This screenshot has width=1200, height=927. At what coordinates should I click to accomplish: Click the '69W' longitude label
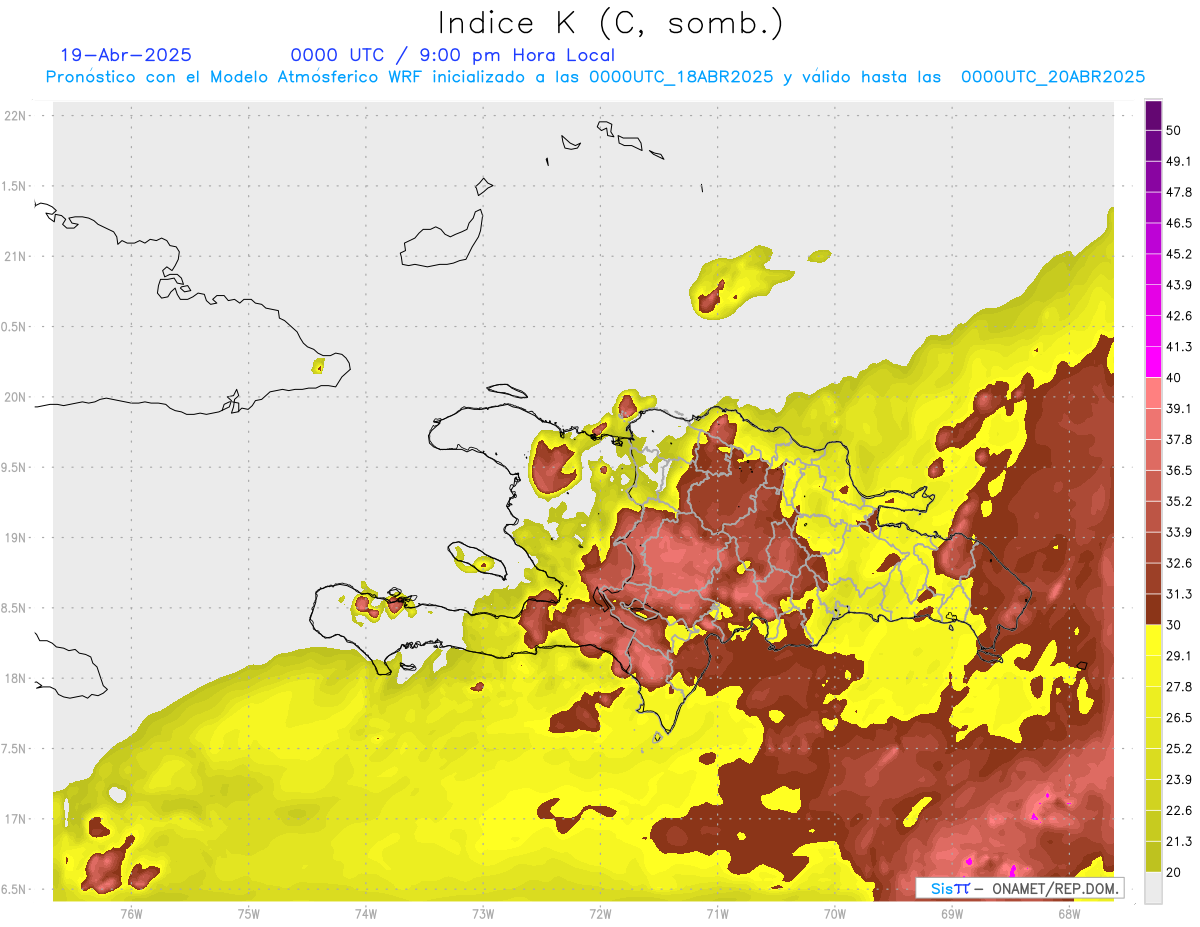[952, 913]
